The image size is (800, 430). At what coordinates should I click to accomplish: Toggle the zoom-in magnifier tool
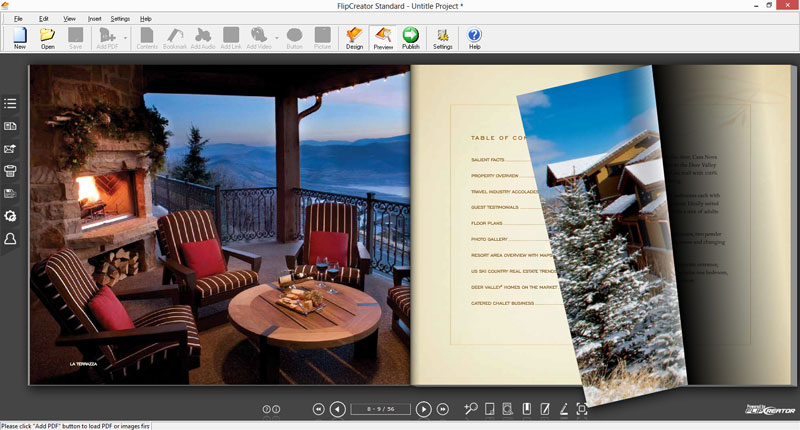tap(471, 409)
